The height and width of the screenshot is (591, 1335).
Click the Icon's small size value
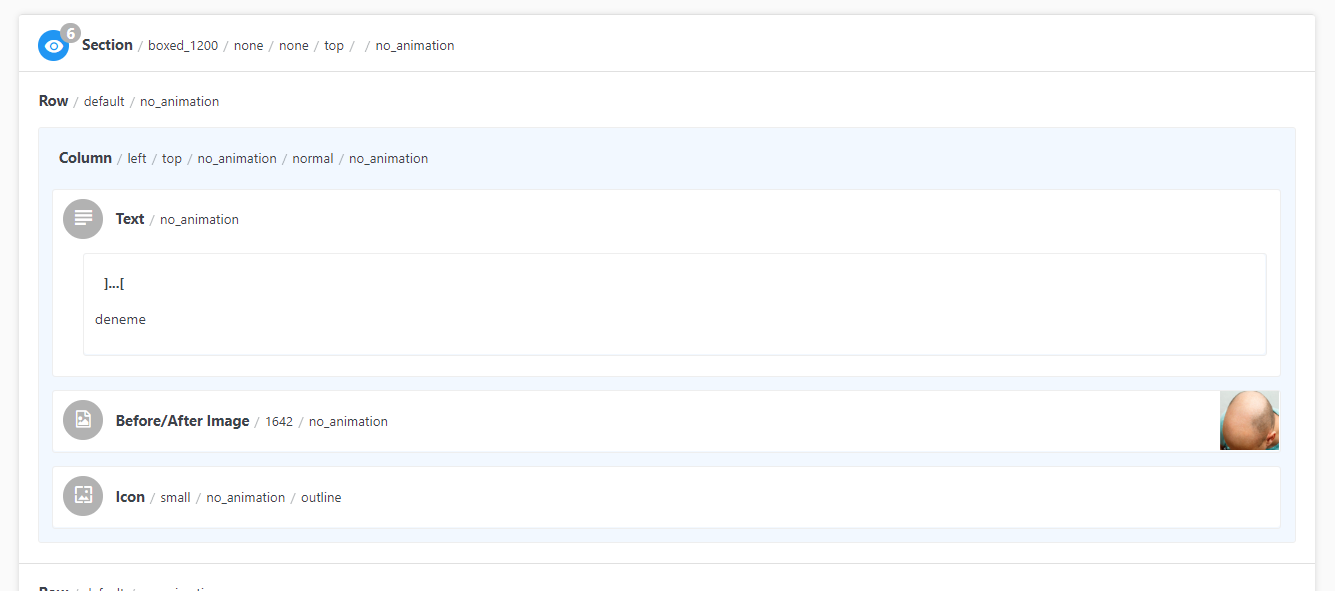(x=175, y=498)
